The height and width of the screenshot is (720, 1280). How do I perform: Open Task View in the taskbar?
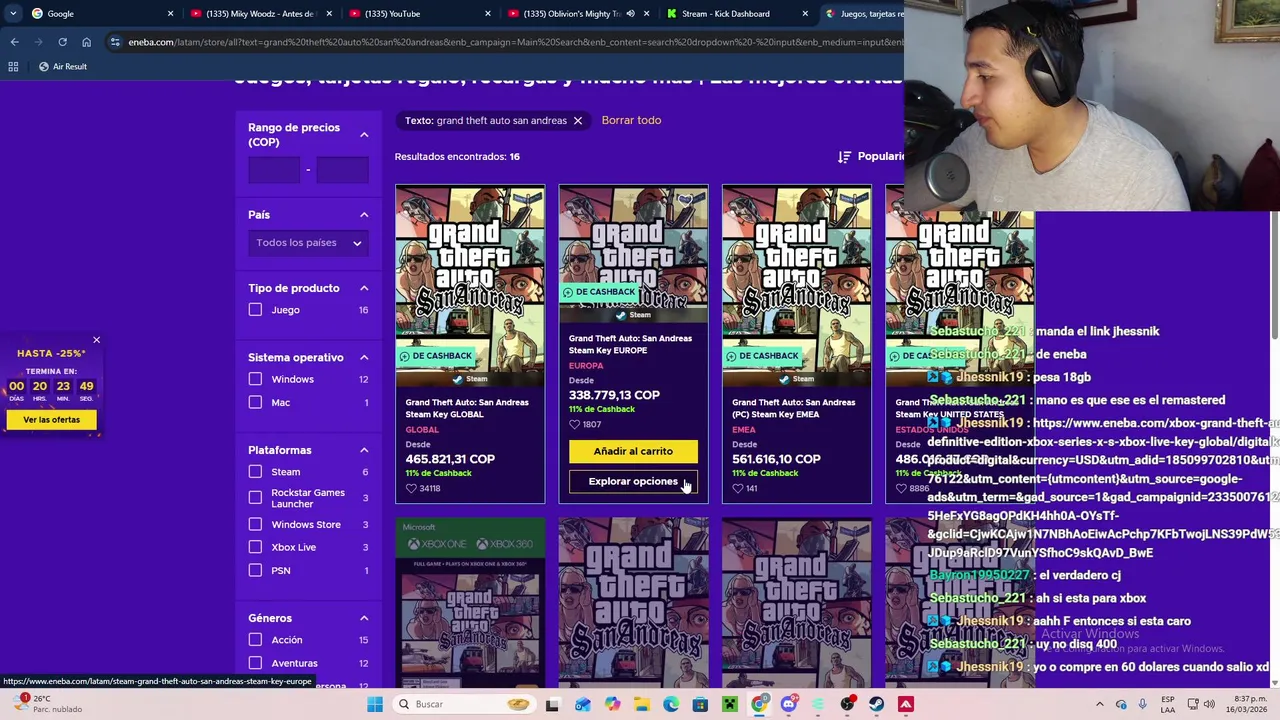(x=552, y=704)
